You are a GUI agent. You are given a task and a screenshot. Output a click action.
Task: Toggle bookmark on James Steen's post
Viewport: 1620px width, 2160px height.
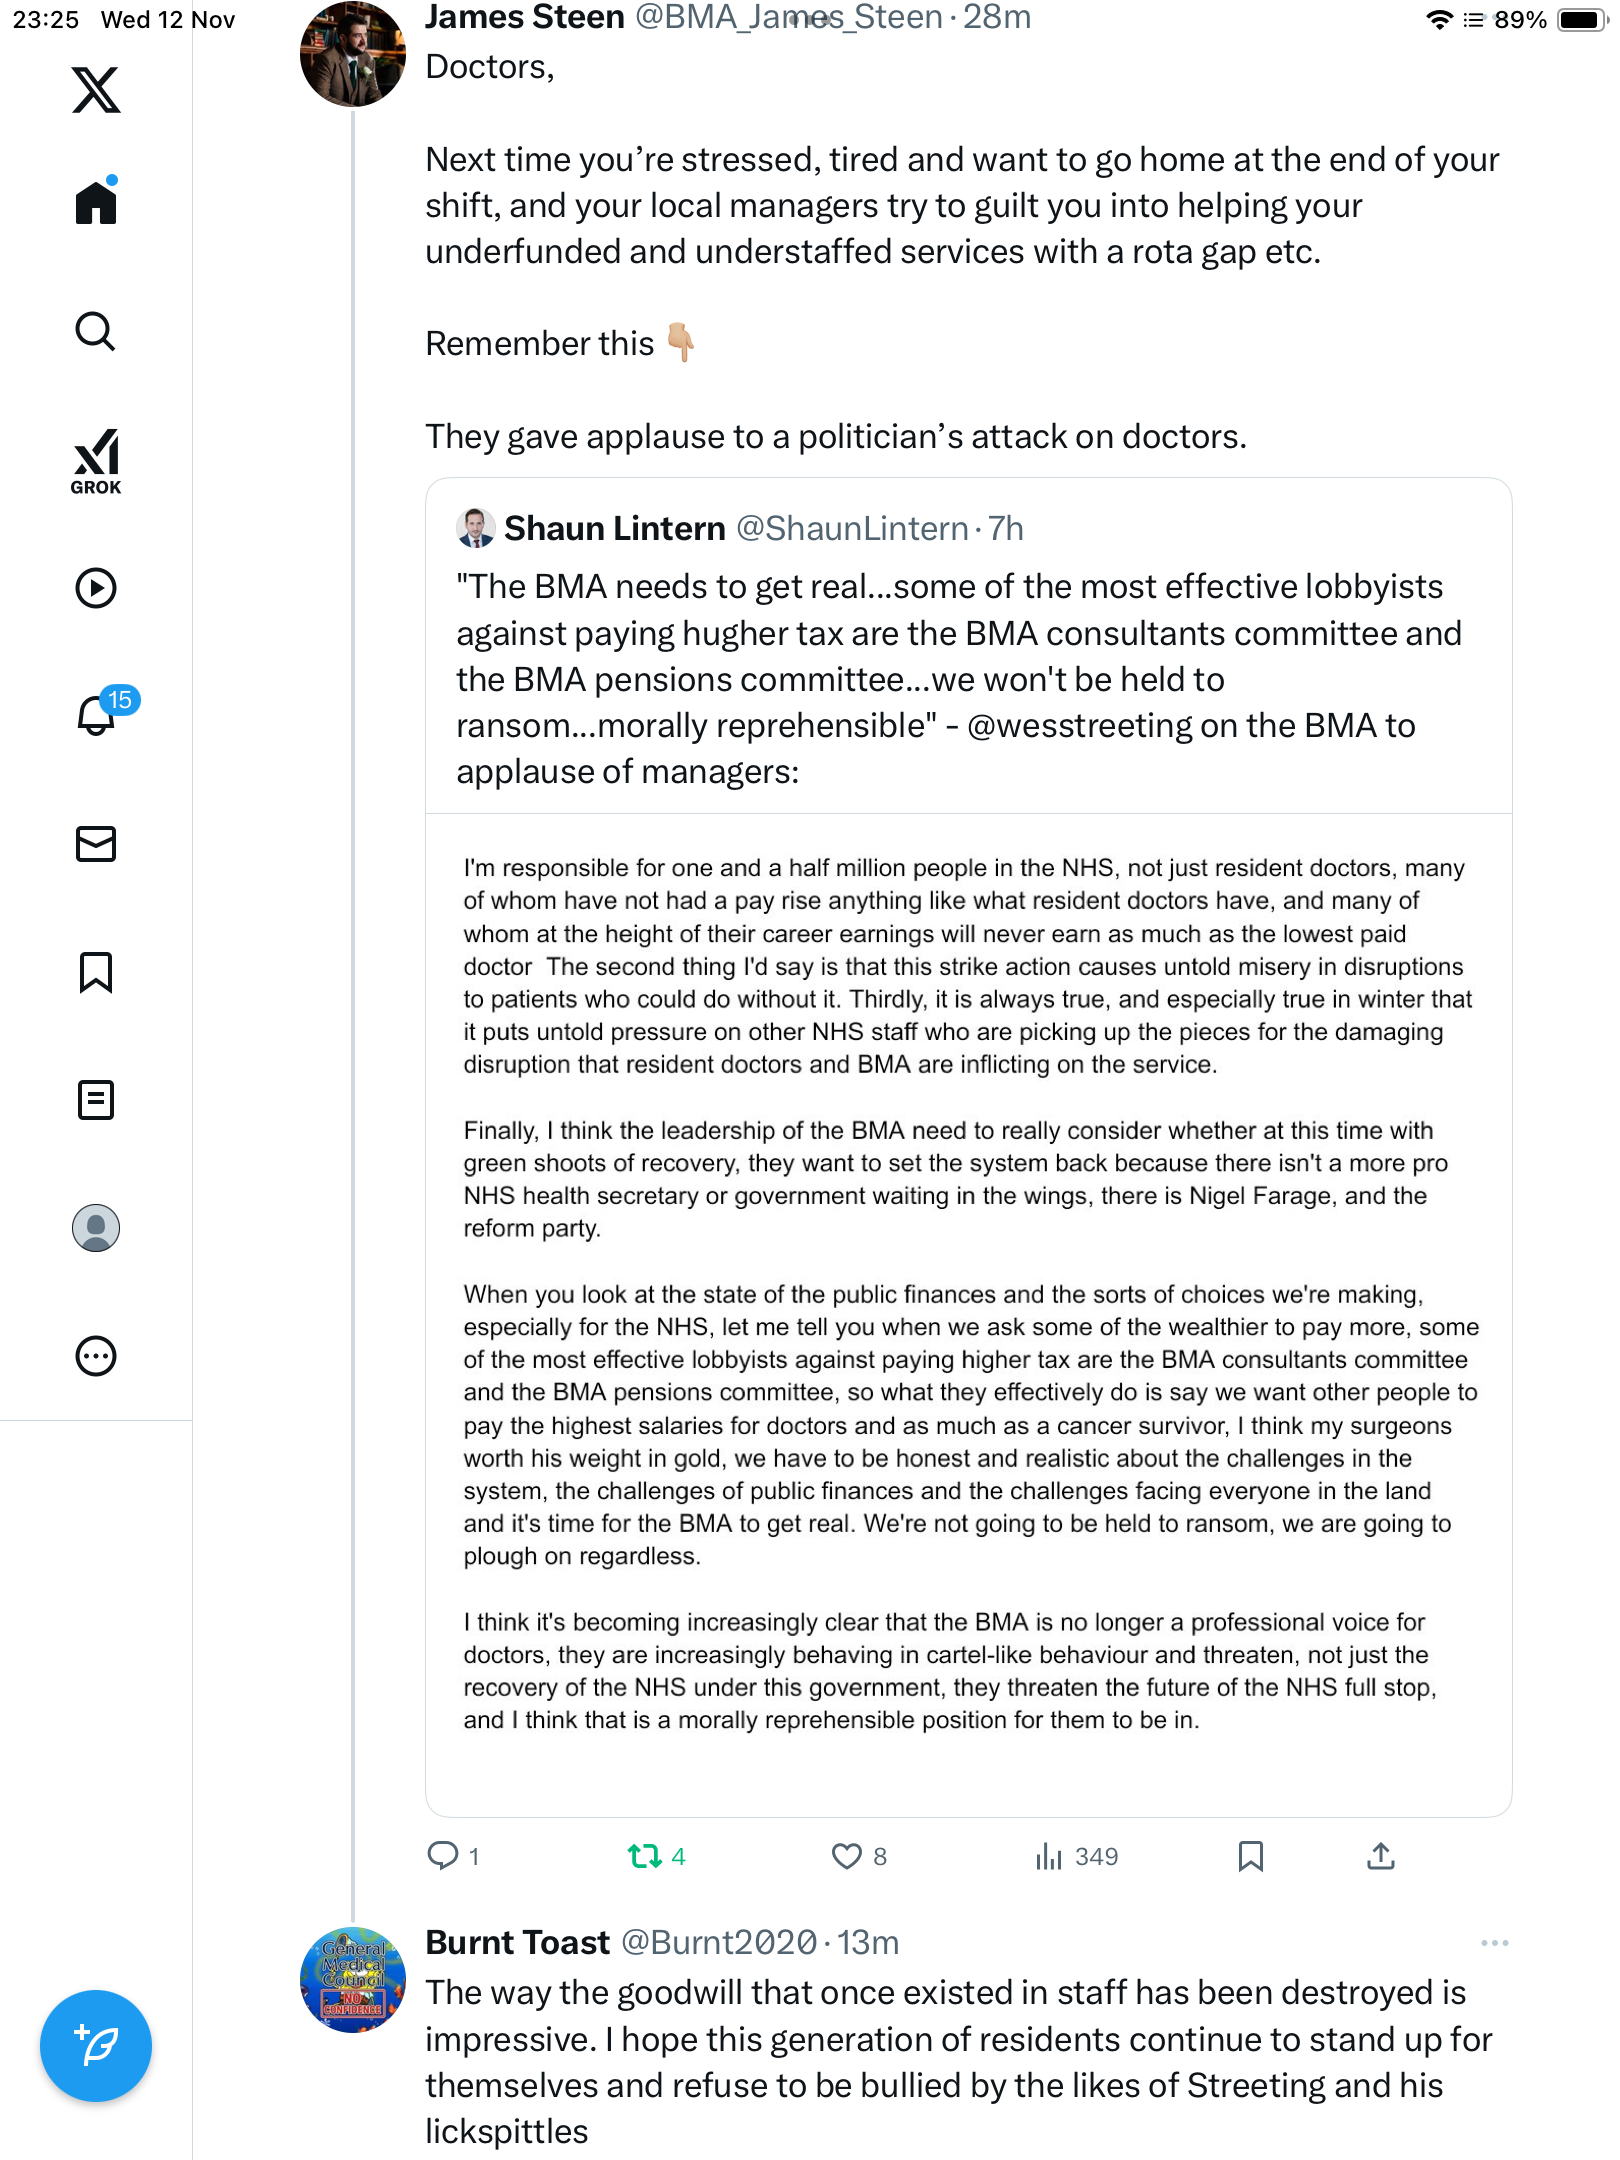1250,1857
